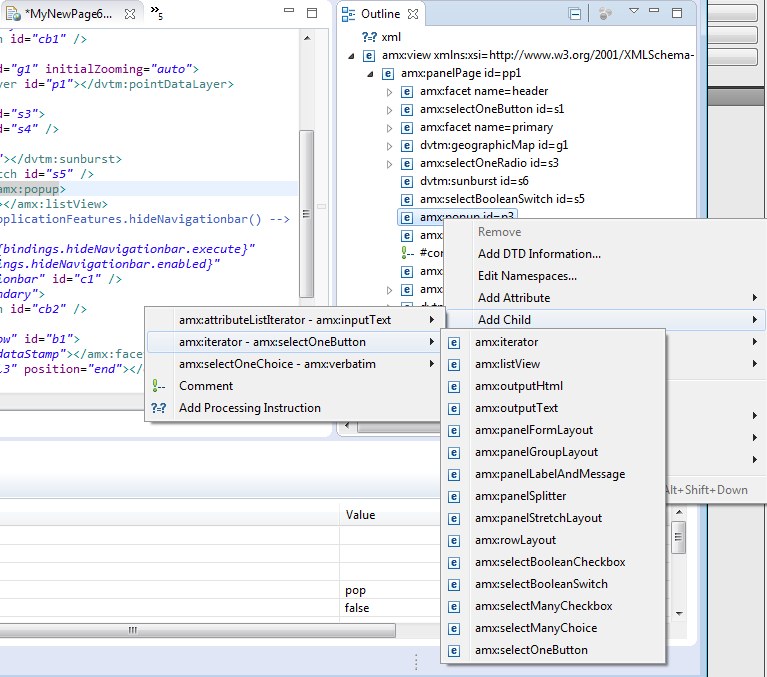Open amx:selectOneChoice - amx:verbatim submenu
Image resolution: width=767 pixels, height=677 pixels.
[x=294, y=364]
